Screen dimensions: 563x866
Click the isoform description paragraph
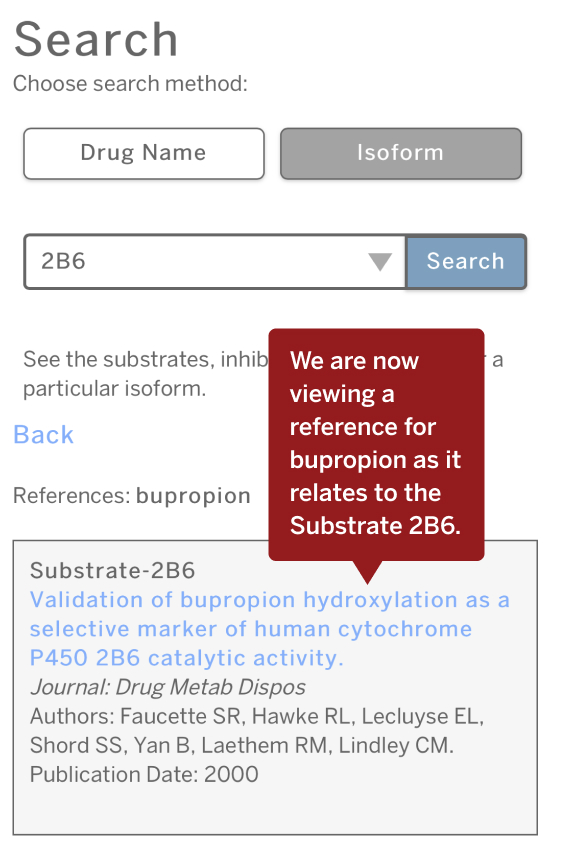146,374
